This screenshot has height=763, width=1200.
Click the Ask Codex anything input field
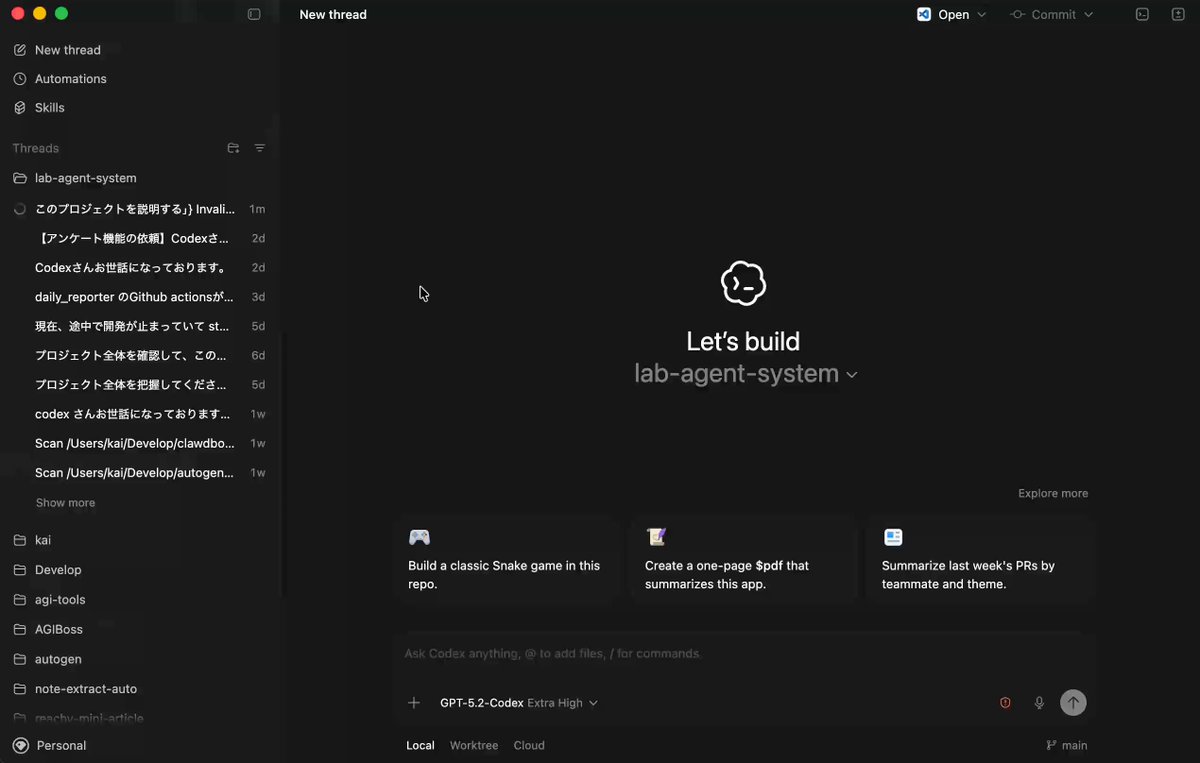pyautogui.click(x=743, y=653)
